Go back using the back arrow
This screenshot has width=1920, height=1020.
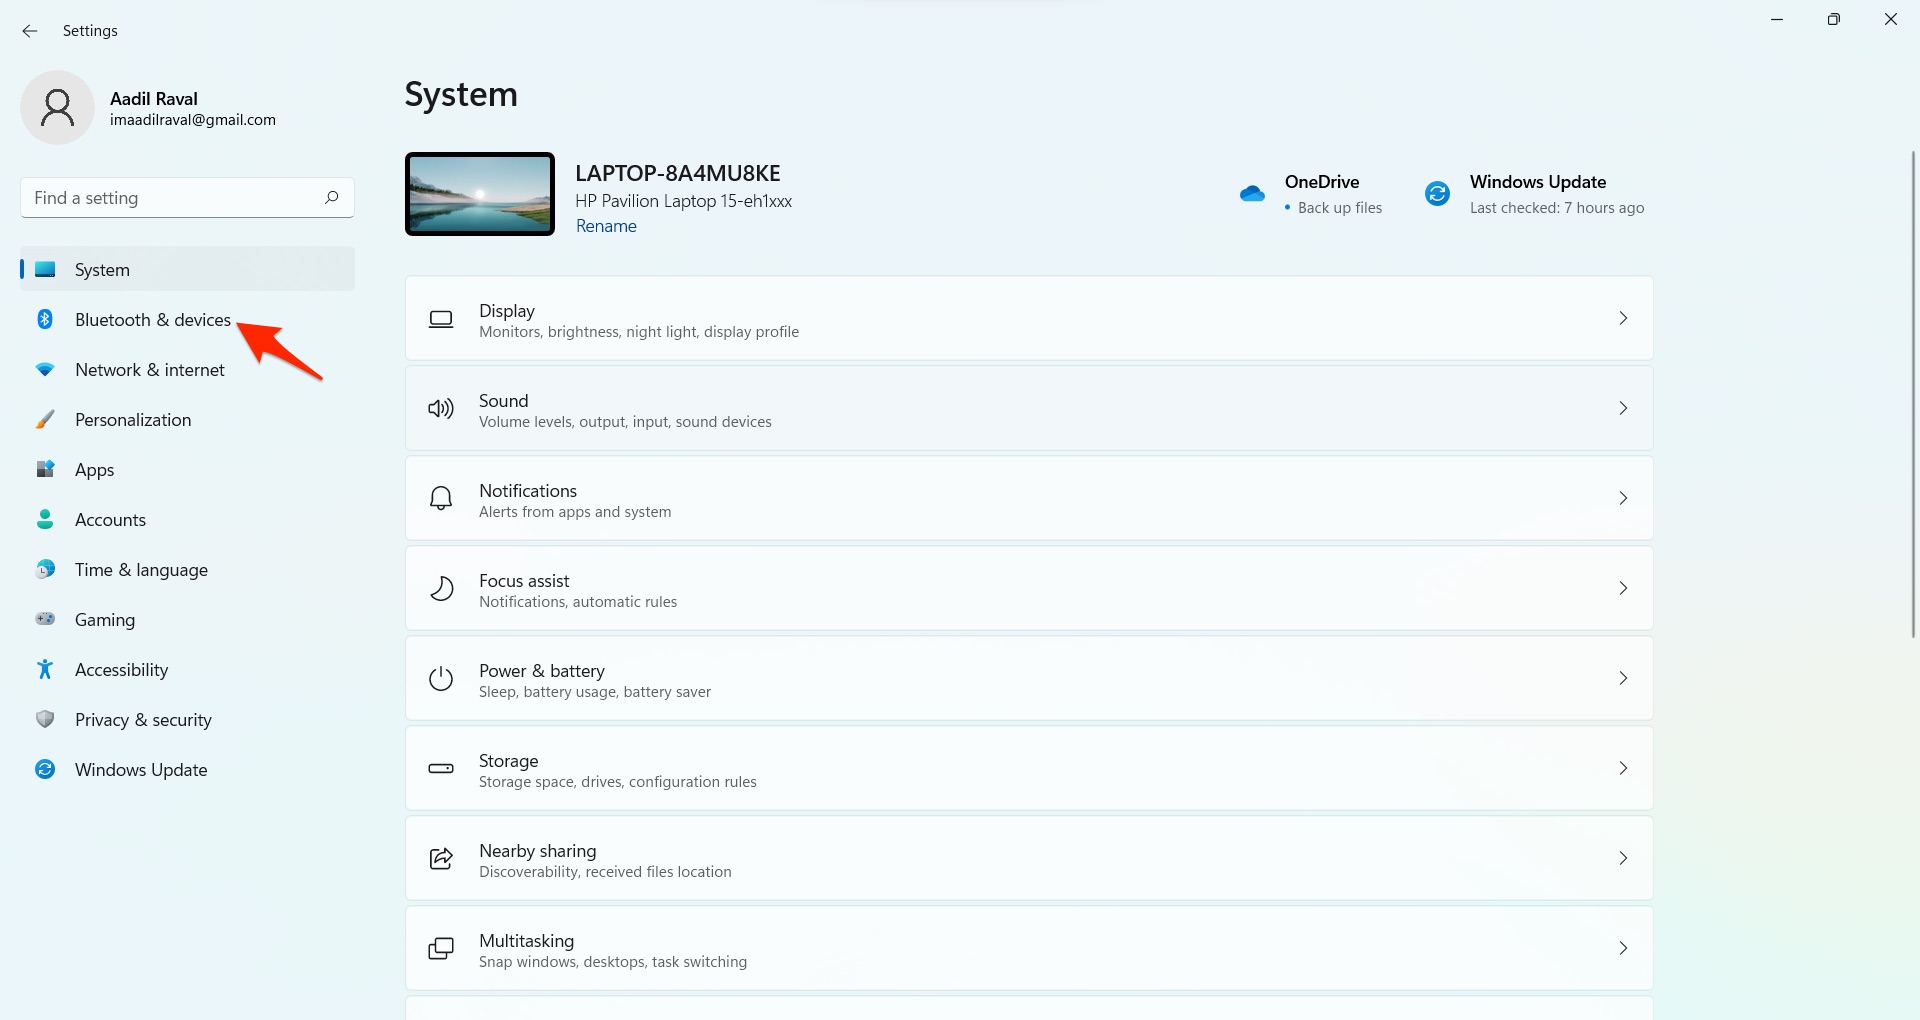click(x=30, y=31)
